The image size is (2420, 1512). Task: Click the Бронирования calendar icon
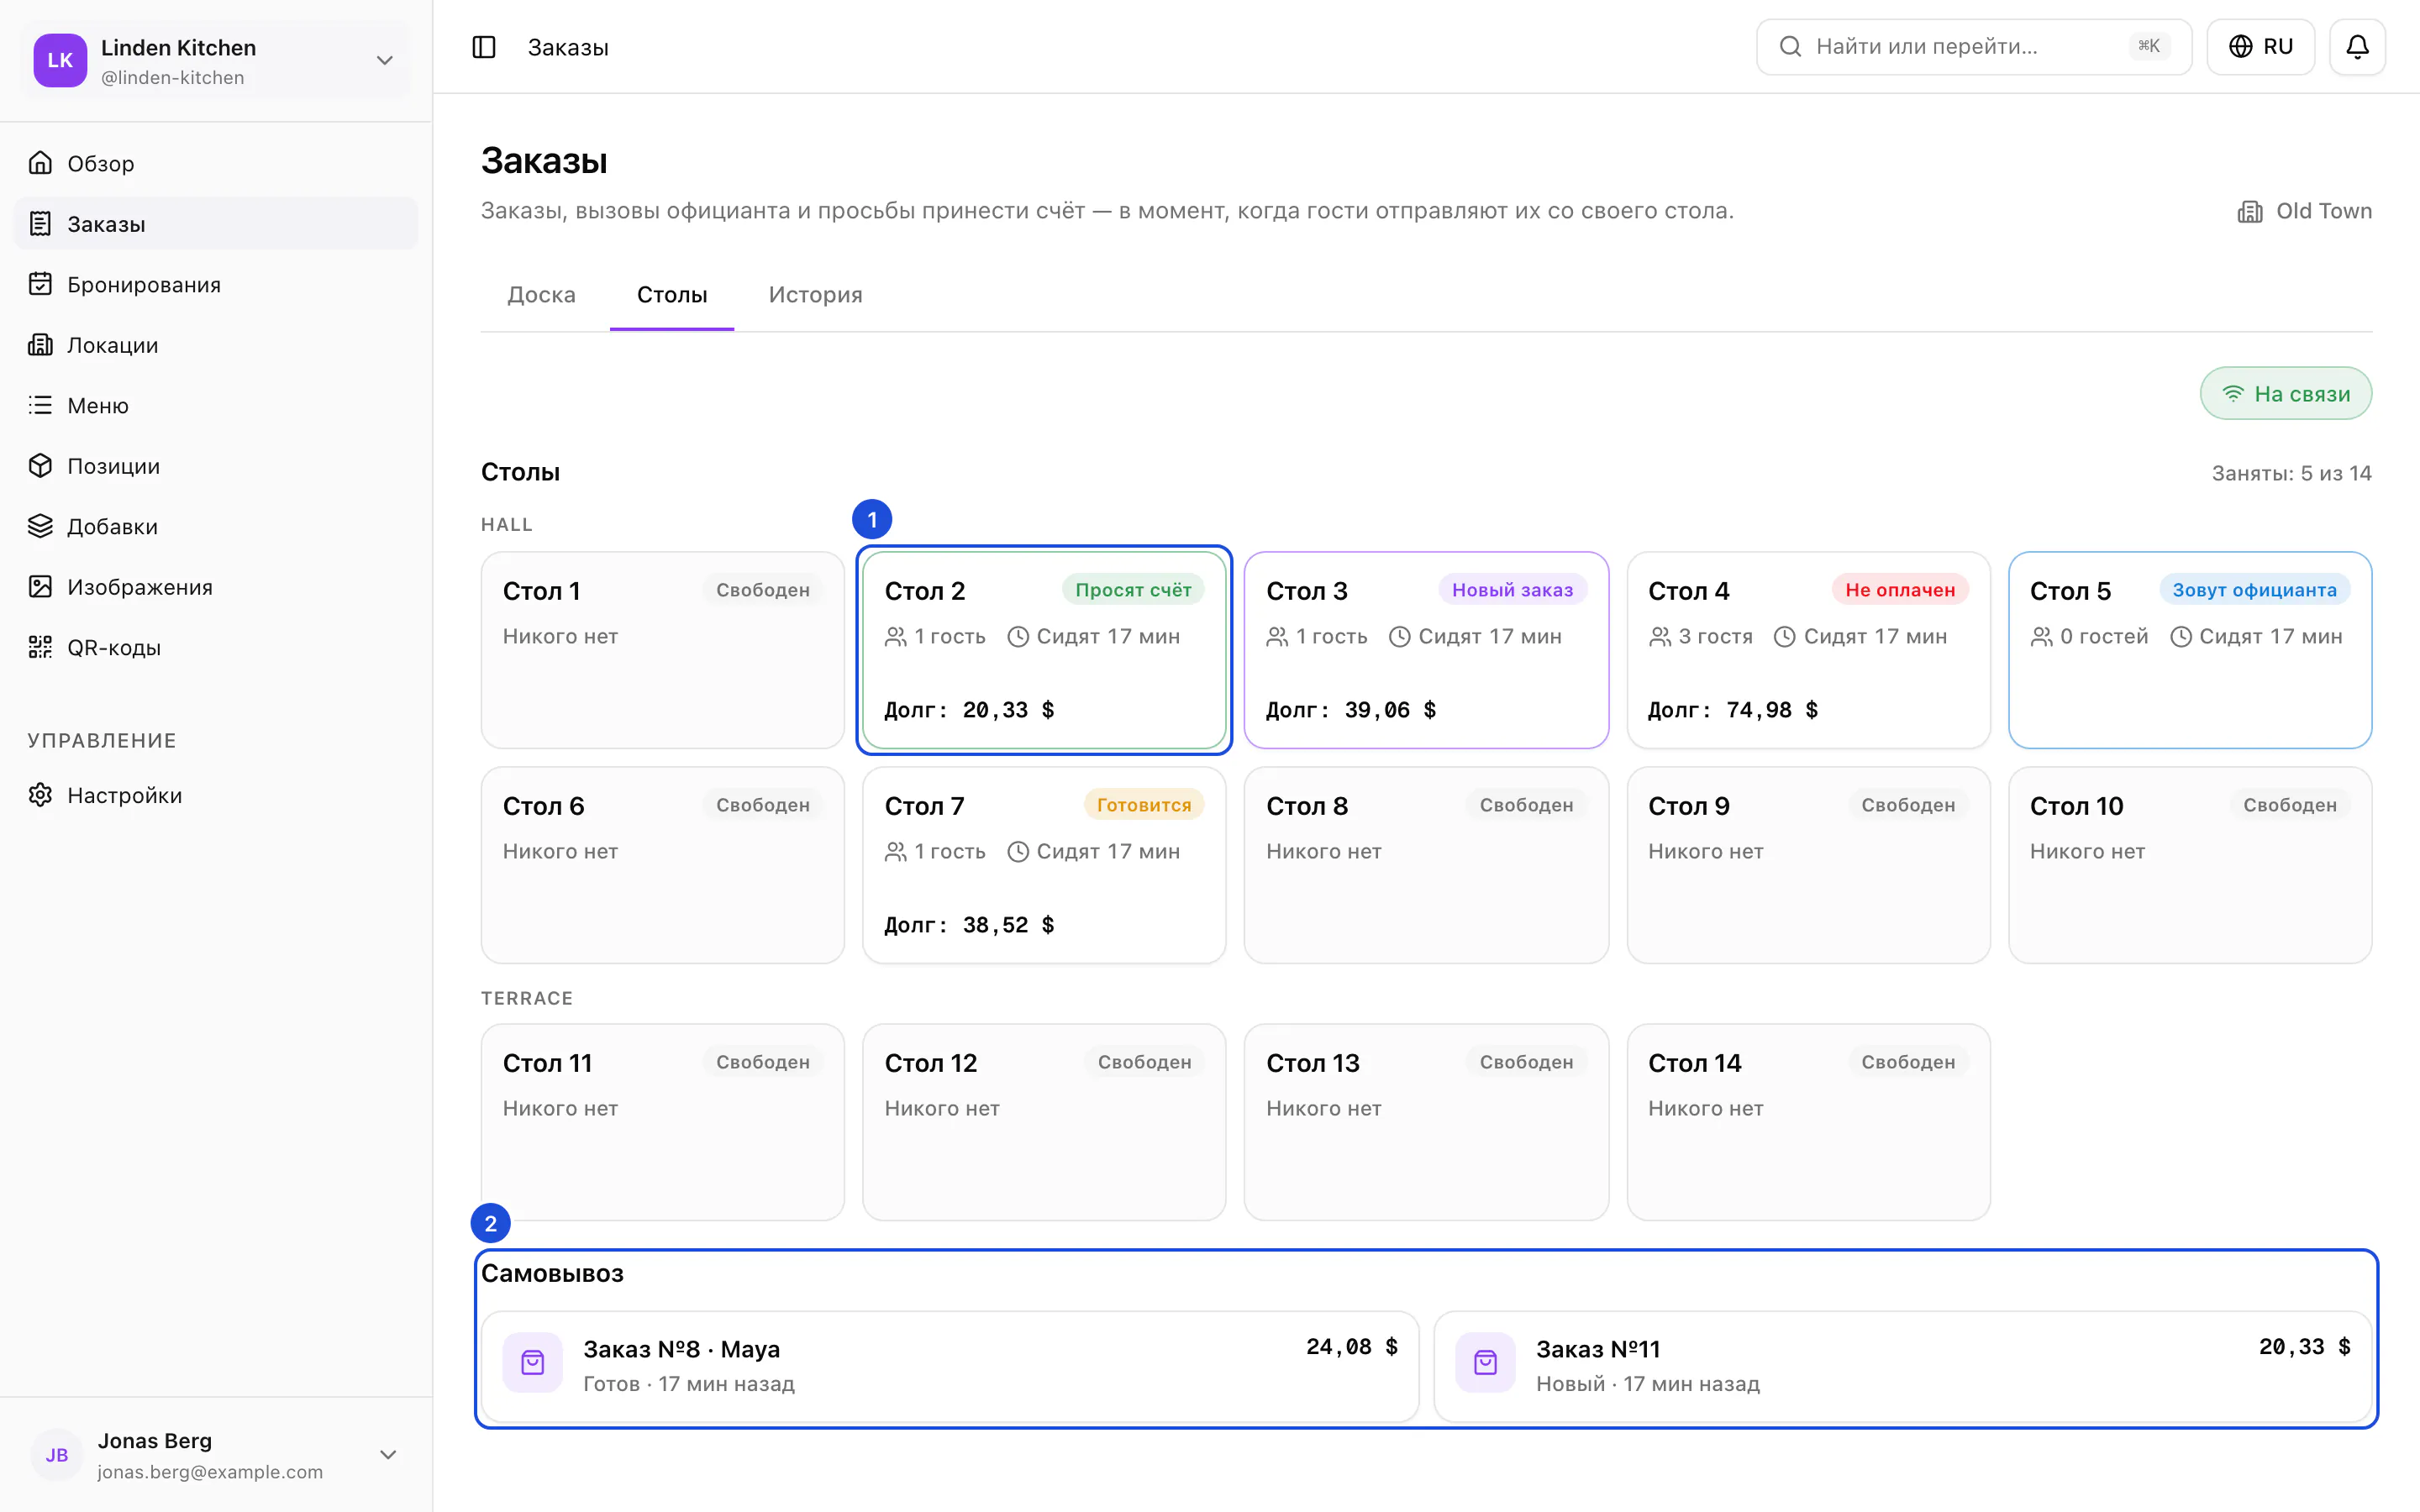40,284
